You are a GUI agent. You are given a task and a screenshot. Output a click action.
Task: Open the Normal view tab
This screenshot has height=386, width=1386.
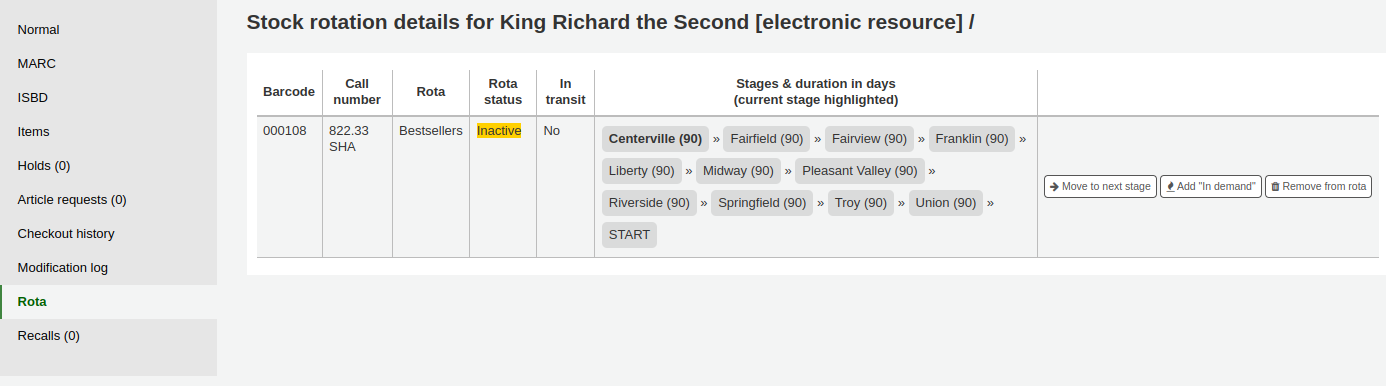(108, 30)
